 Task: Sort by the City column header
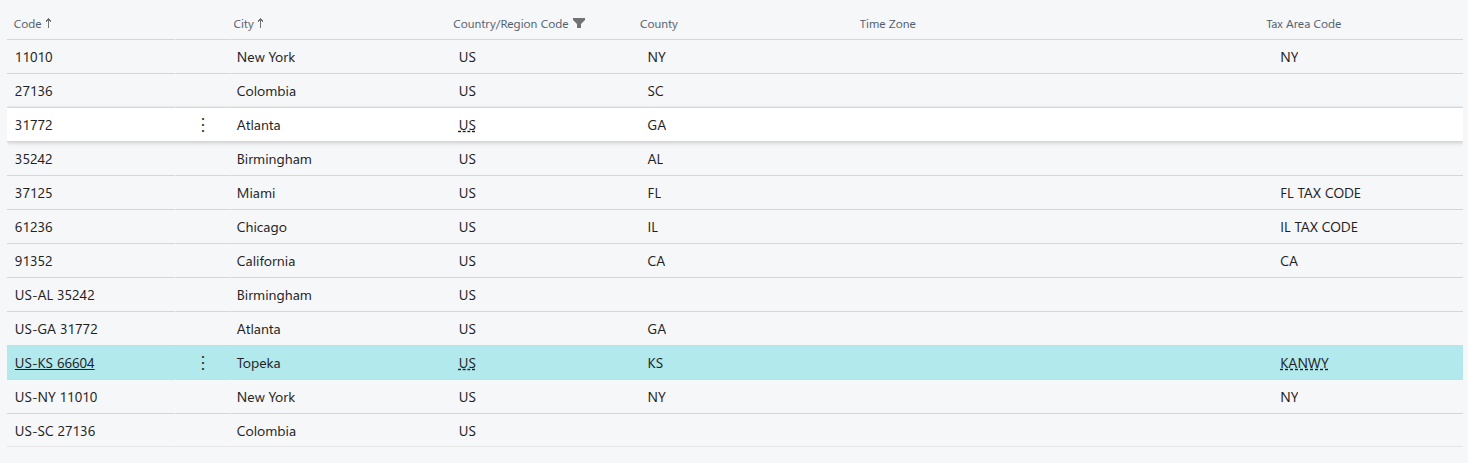(243, 24)
